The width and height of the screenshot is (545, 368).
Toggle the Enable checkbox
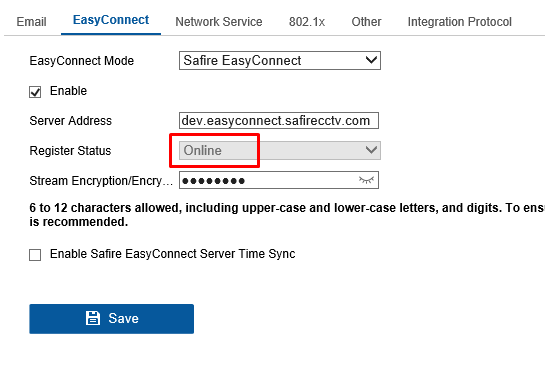35,92
